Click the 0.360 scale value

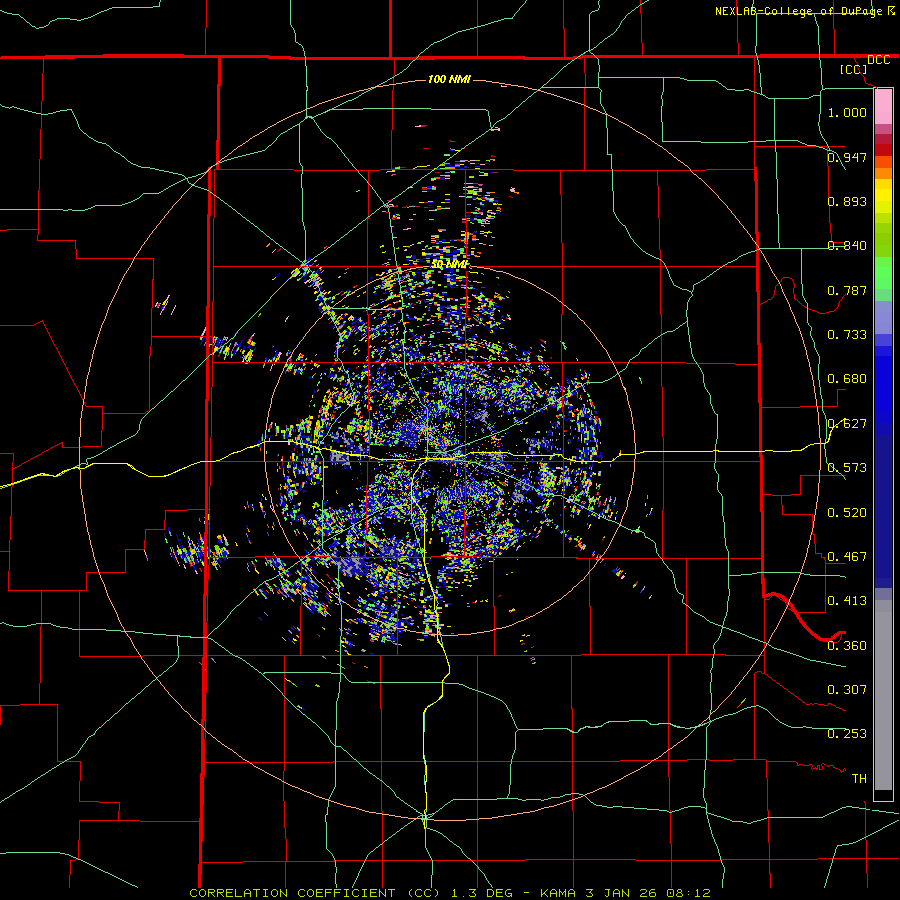point(847,646)
